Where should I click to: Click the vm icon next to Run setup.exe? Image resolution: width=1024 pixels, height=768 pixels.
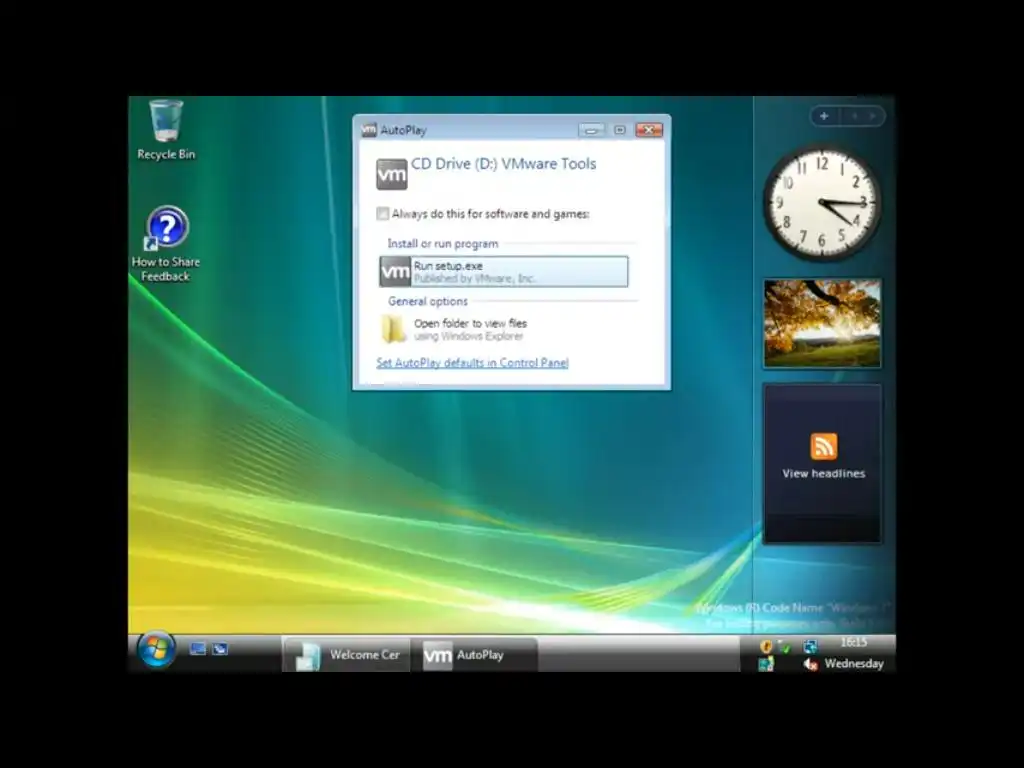pos(395,272)
